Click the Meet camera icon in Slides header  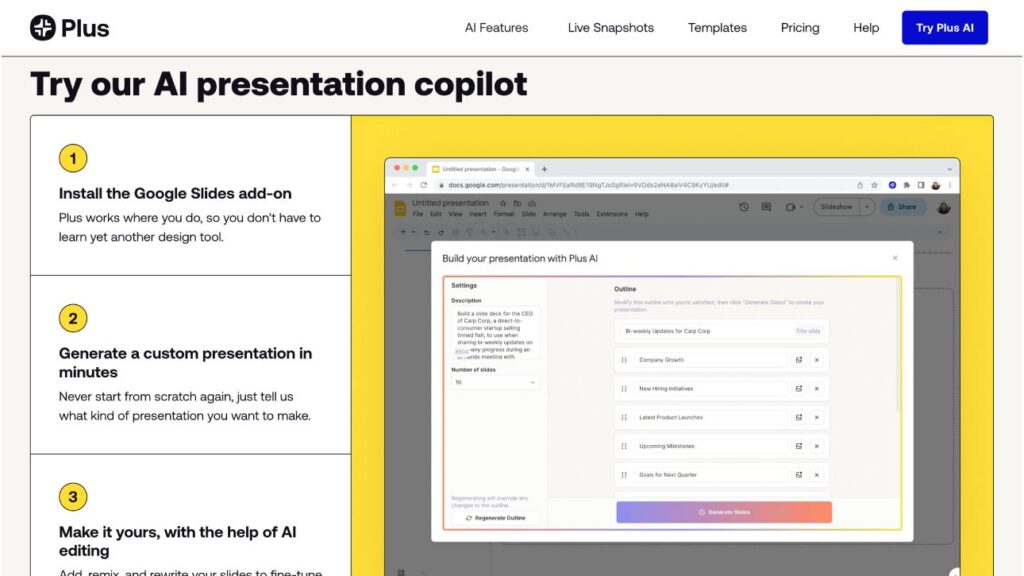791,207
